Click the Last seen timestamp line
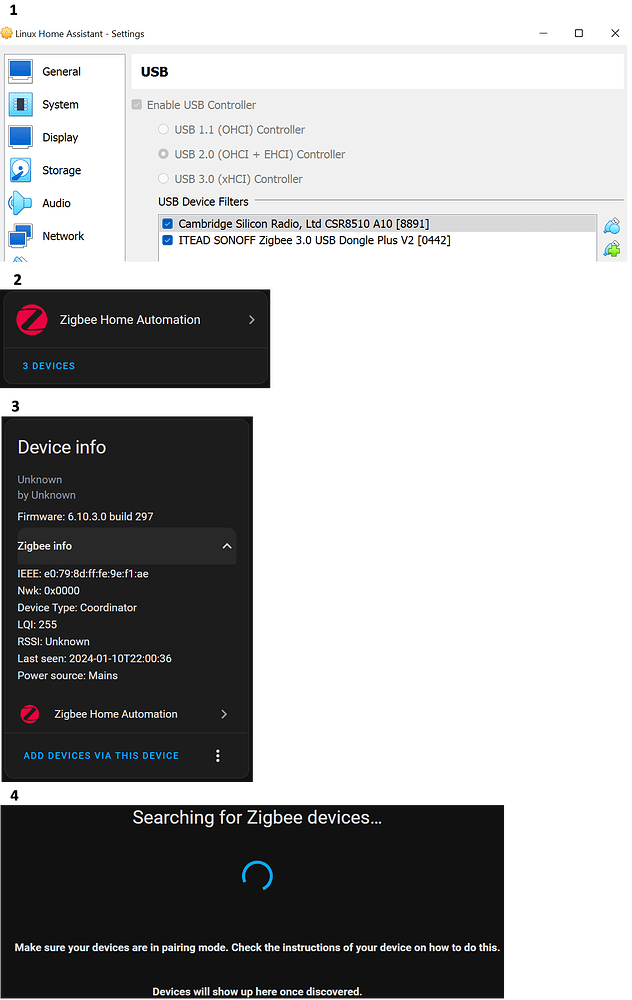Screen dimensions: 632x1000 tap(94, 658)
